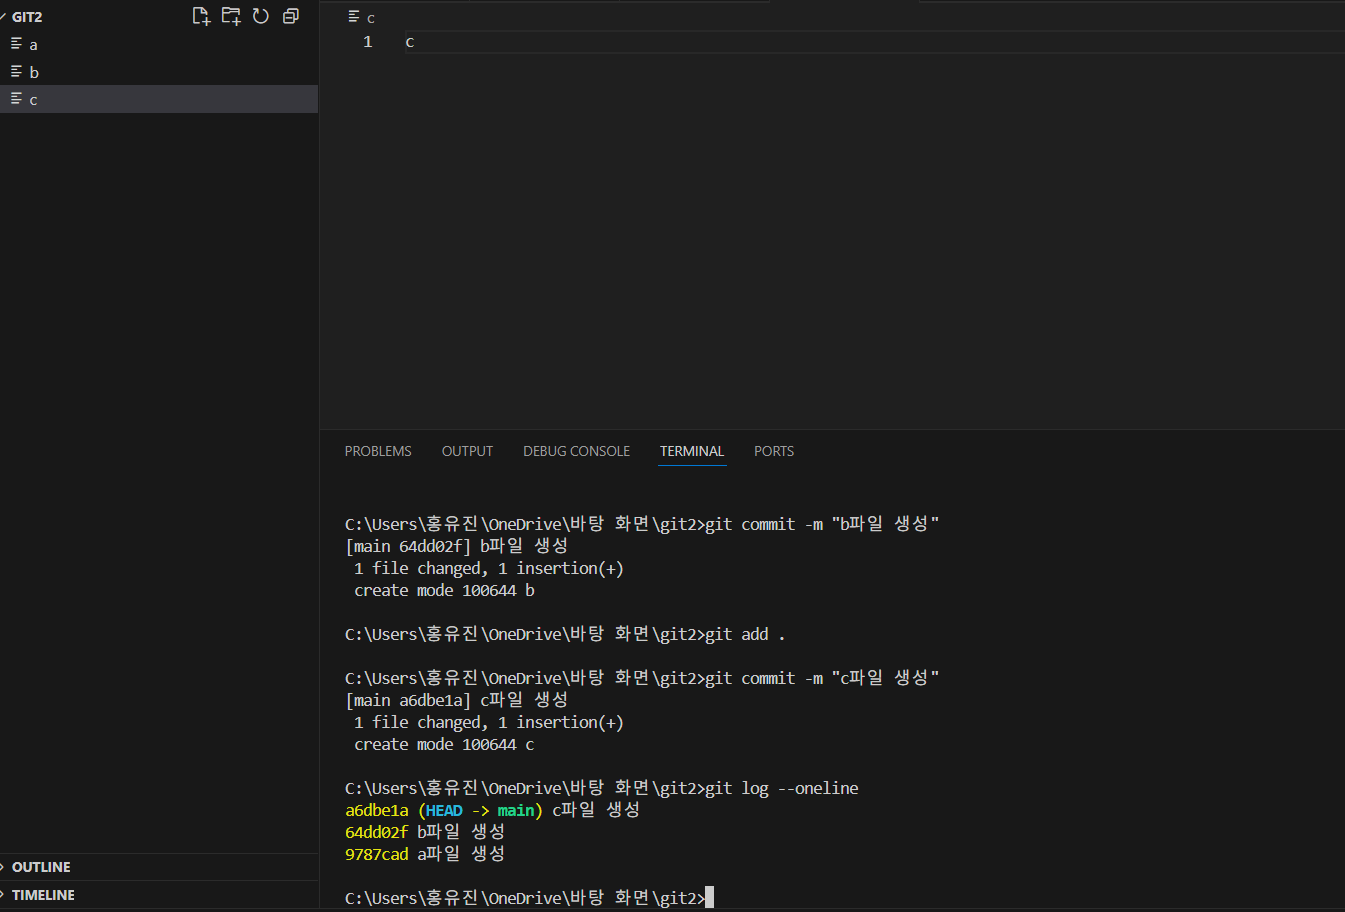Refresh the explorer file list
Viewport: 1345px width, 912px height.
261,16
